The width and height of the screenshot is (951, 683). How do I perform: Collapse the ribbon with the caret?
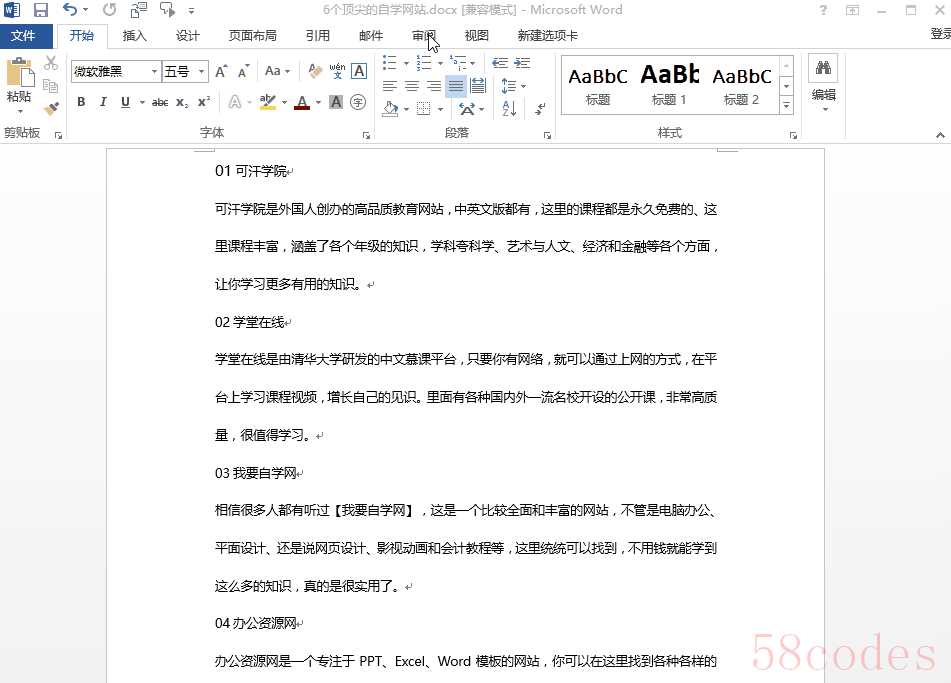[940, 135]
